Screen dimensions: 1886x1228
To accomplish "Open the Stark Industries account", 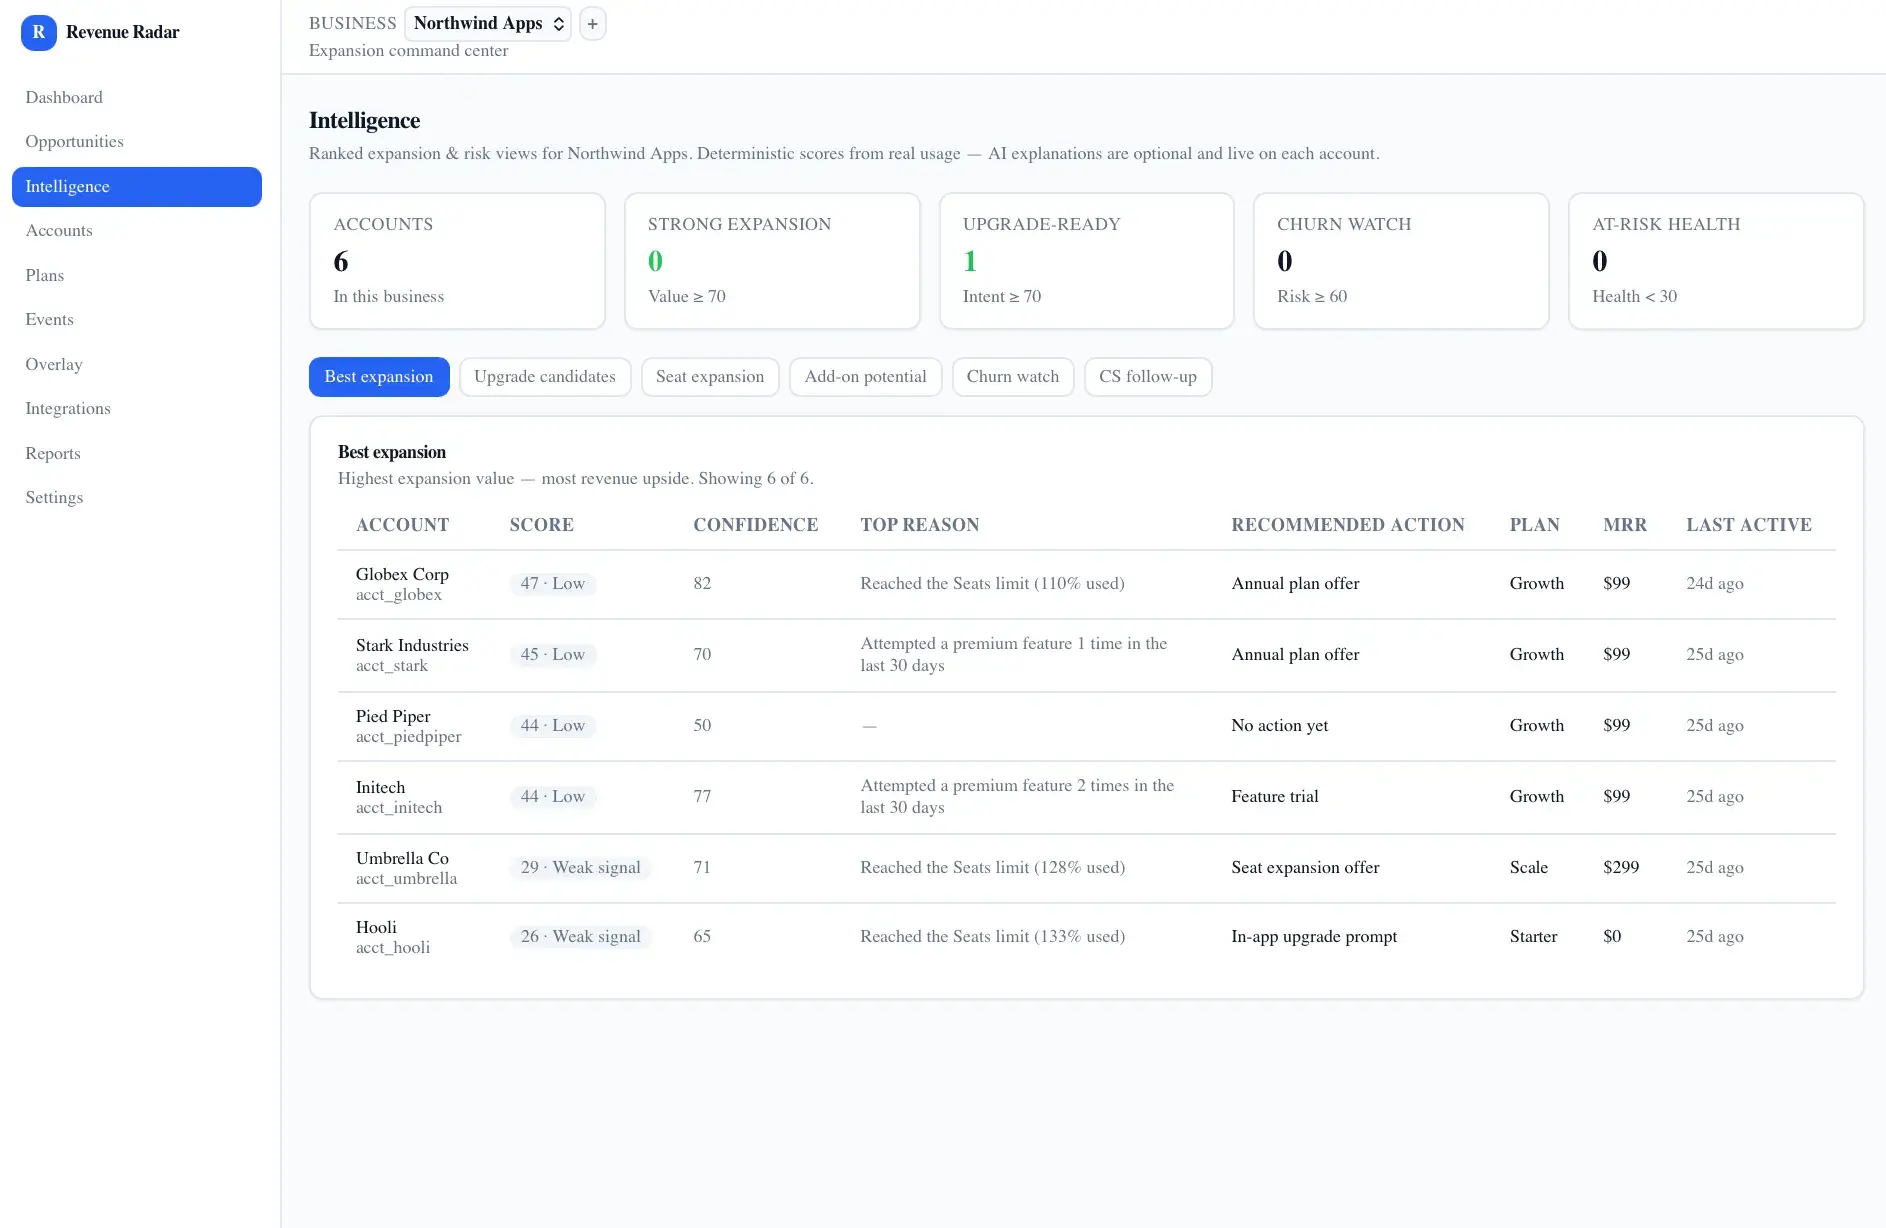I will [x=412, y=646].
